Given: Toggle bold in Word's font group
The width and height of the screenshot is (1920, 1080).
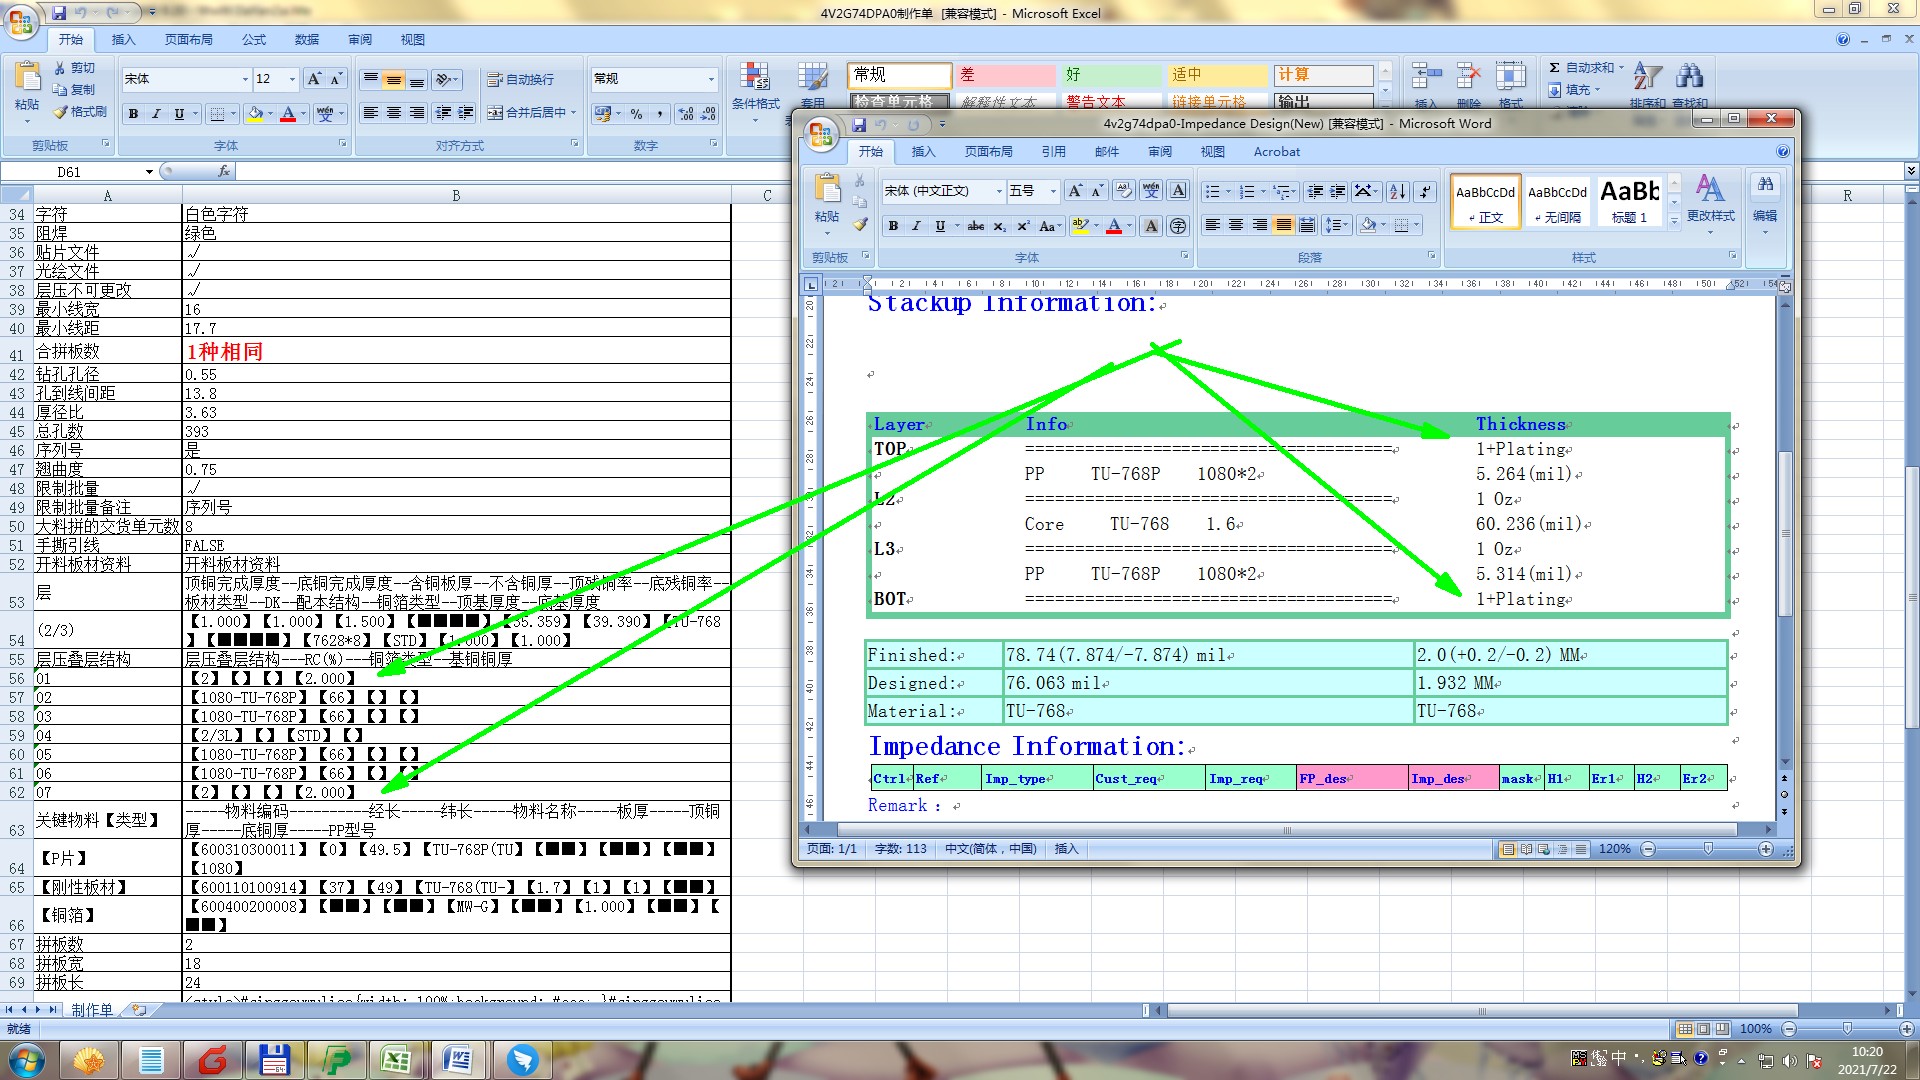Looking at the screenshot, I should click(x=893, y=226).
